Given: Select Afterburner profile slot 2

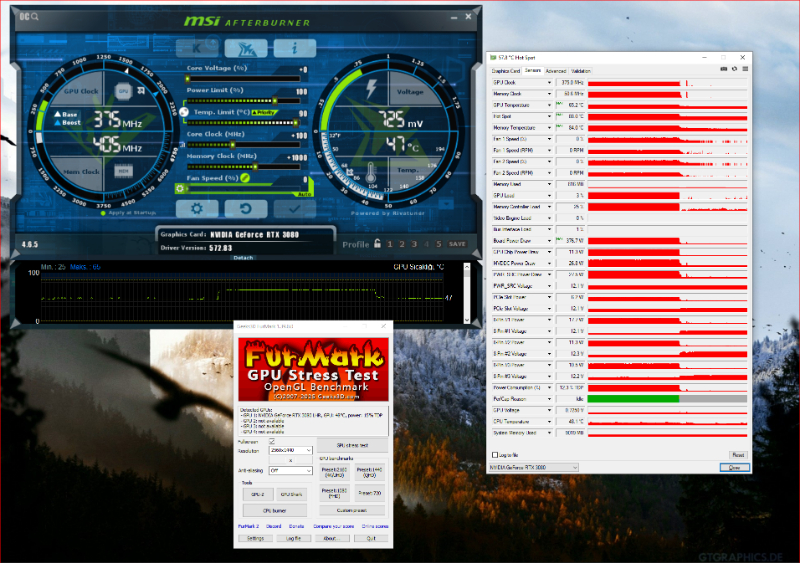Looking at the screenshot, I should coord(402,244).
